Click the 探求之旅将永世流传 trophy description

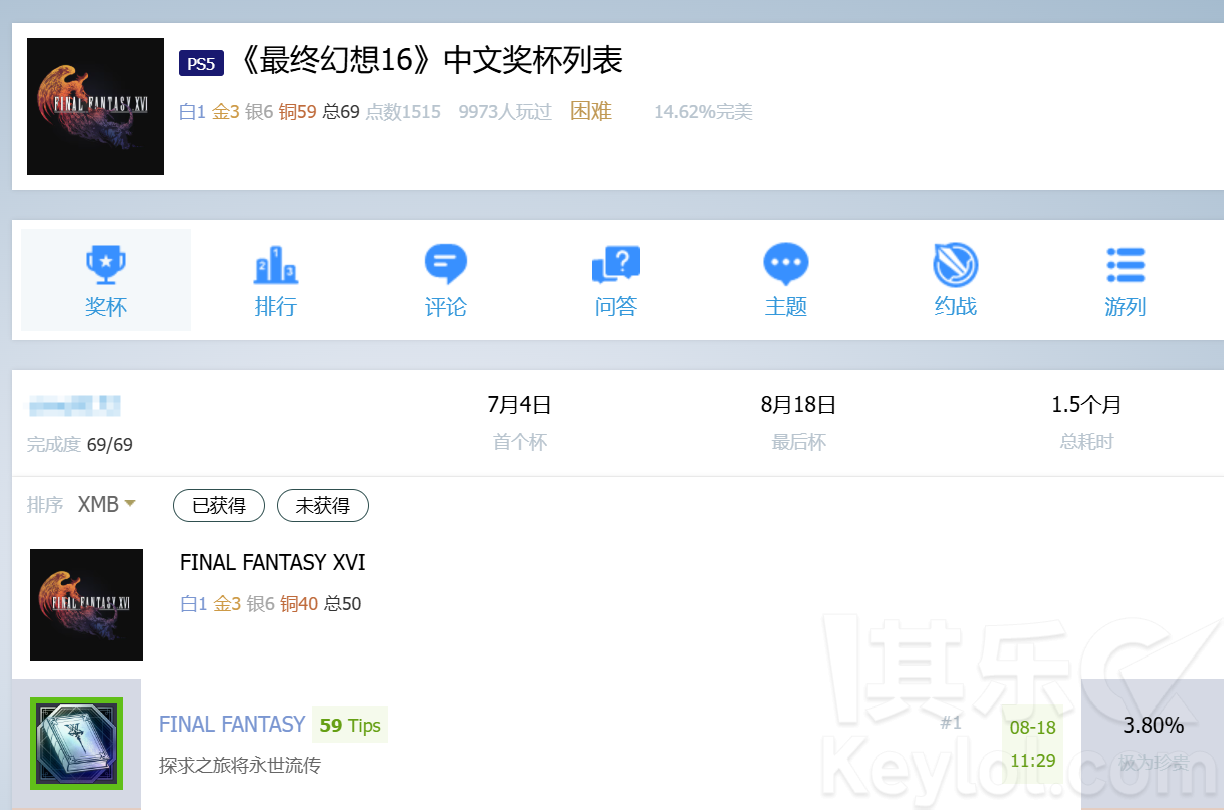point(240,766)
